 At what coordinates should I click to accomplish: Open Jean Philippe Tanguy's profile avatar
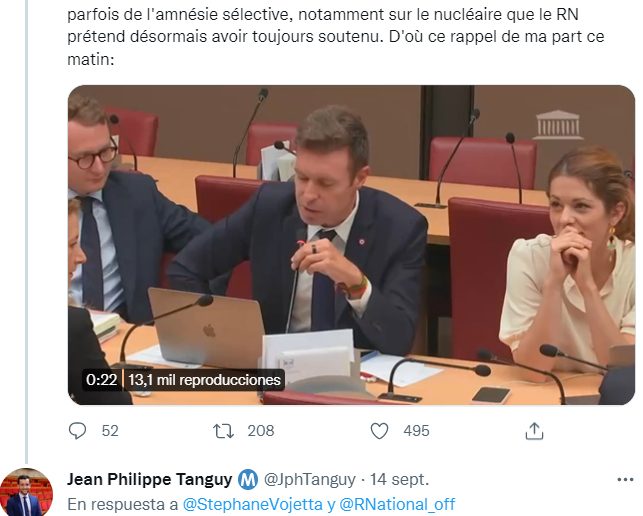pos(27,492)
